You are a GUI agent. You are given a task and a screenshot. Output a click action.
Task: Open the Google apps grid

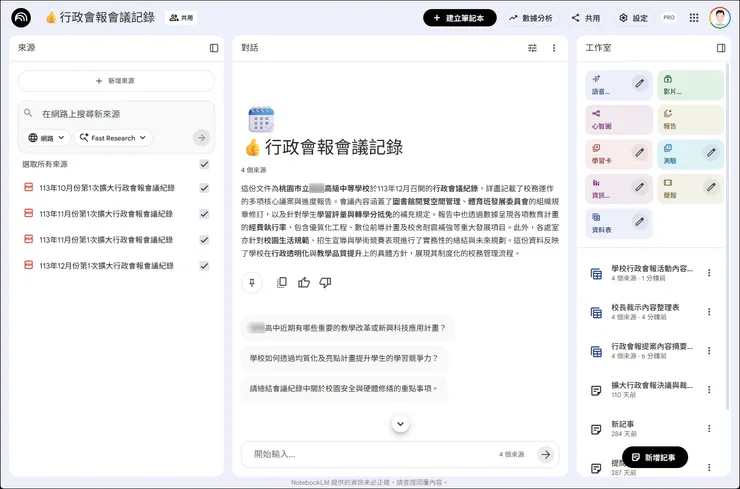pos(694,18)
